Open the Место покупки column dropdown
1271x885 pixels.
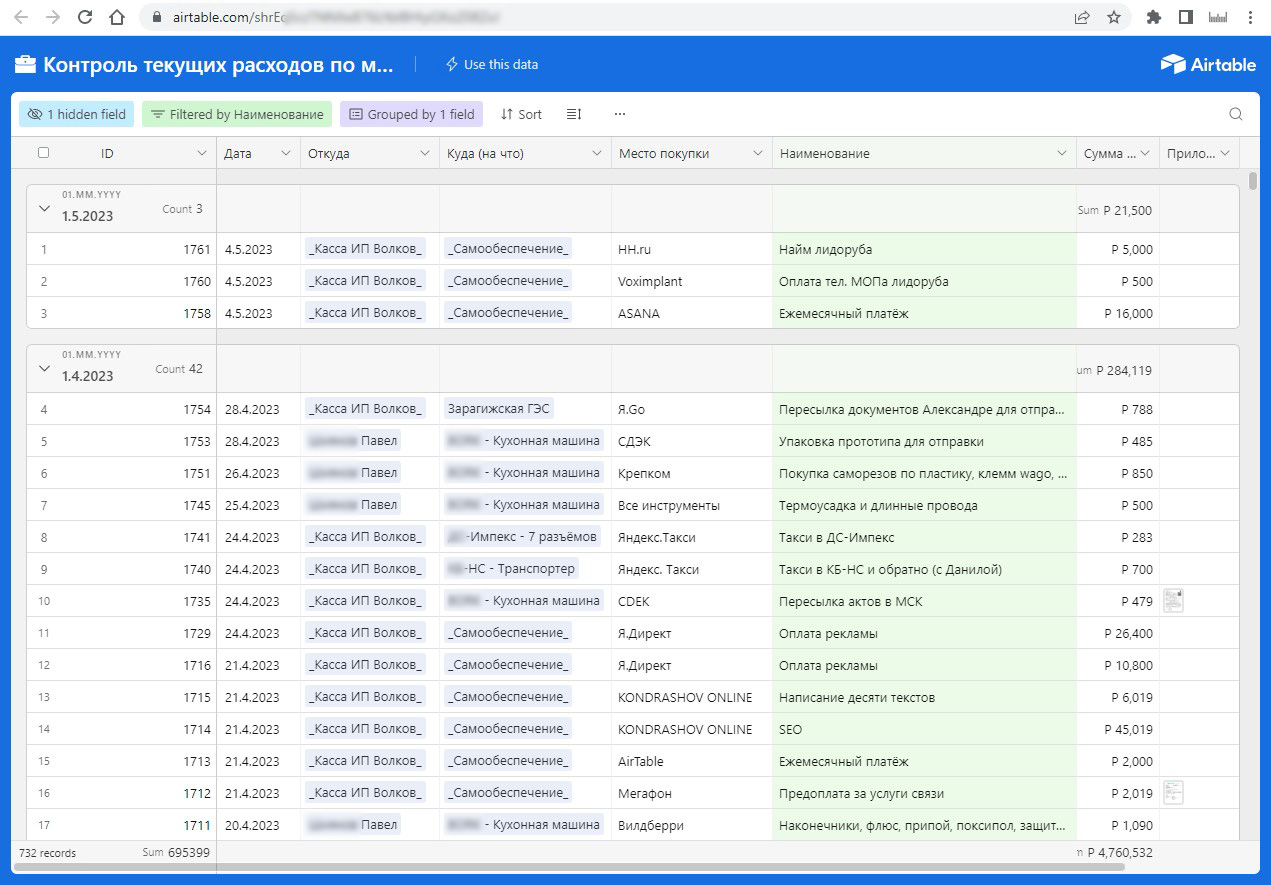pos(757,153)
